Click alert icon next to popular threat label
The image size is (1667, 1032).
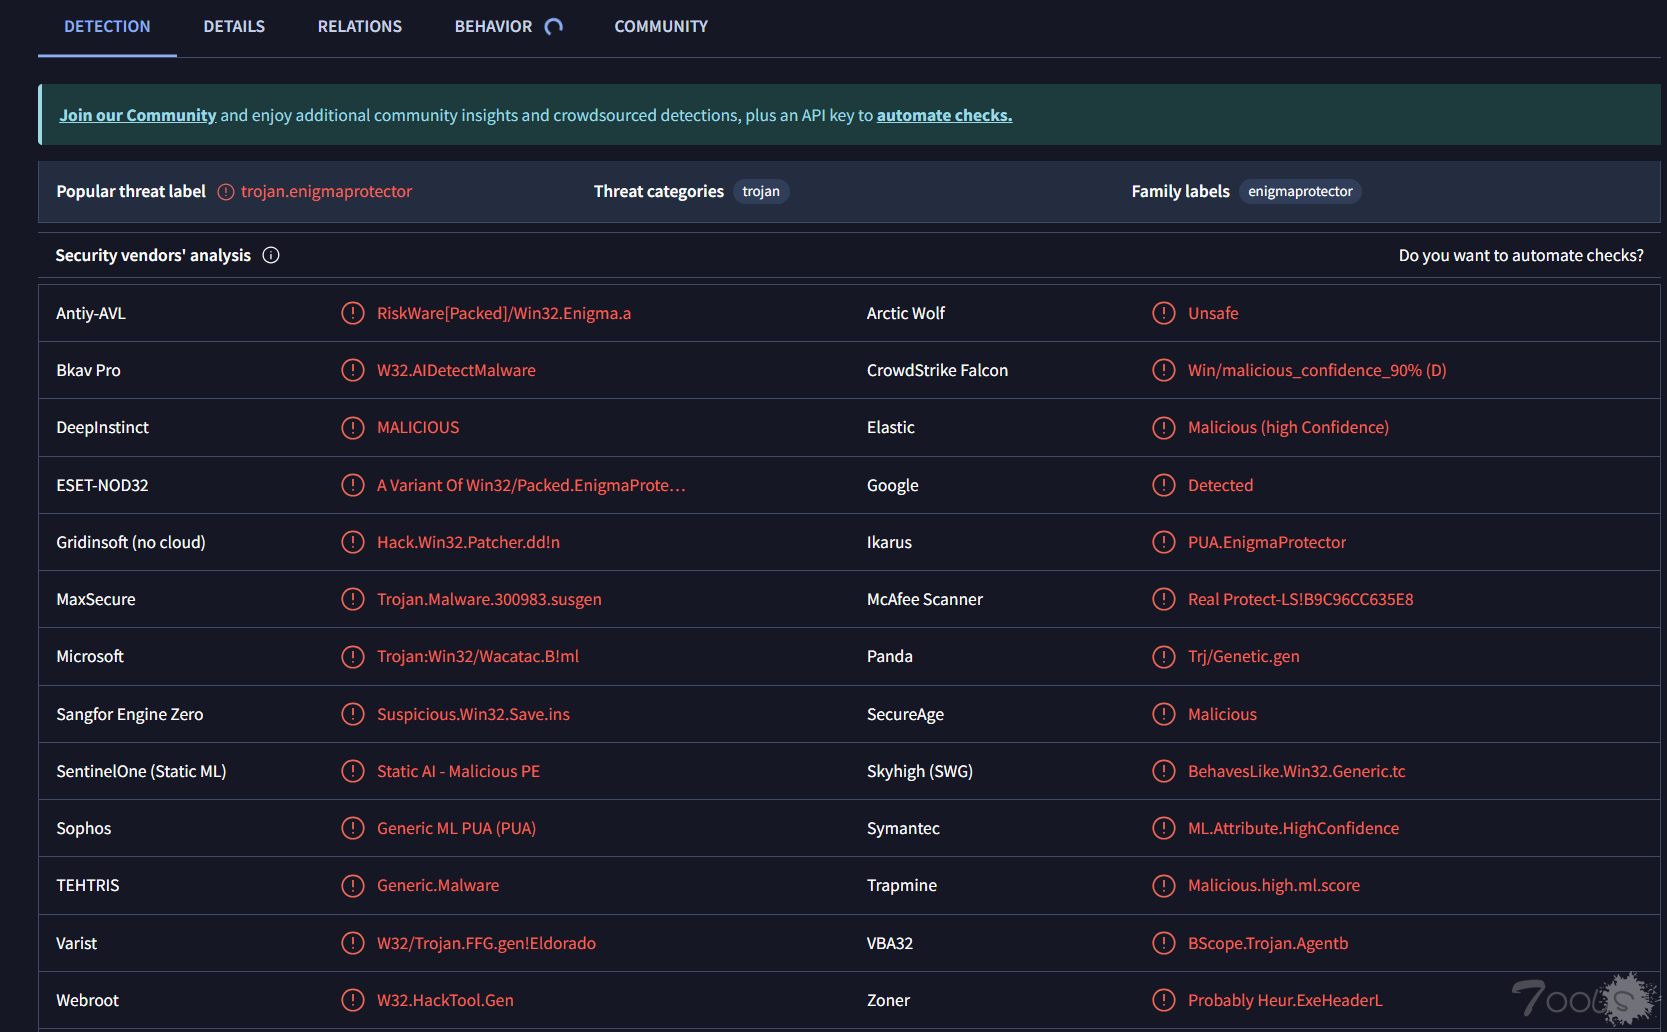tap(226, 192)
